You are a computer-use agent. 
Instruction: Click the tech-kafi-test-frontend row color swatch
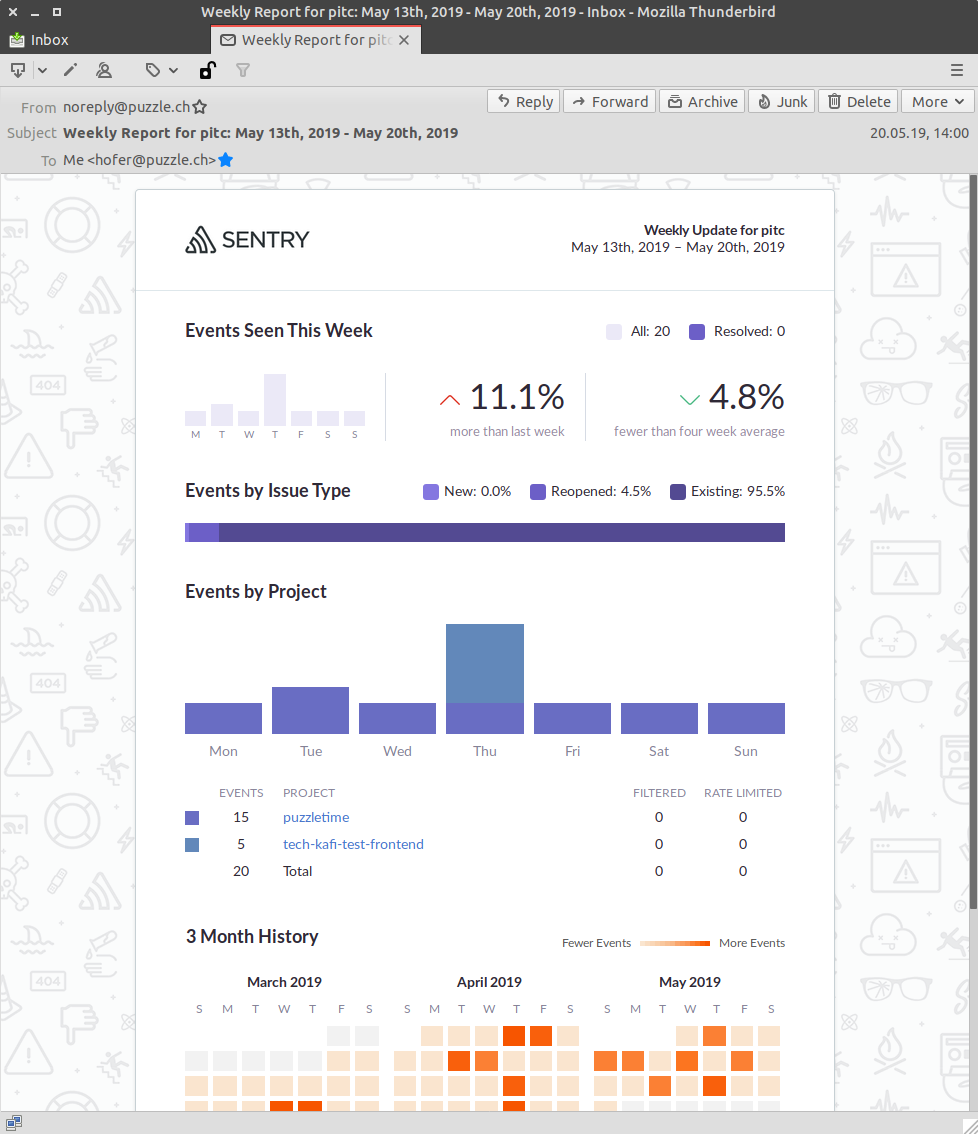(x=192, y=845)
